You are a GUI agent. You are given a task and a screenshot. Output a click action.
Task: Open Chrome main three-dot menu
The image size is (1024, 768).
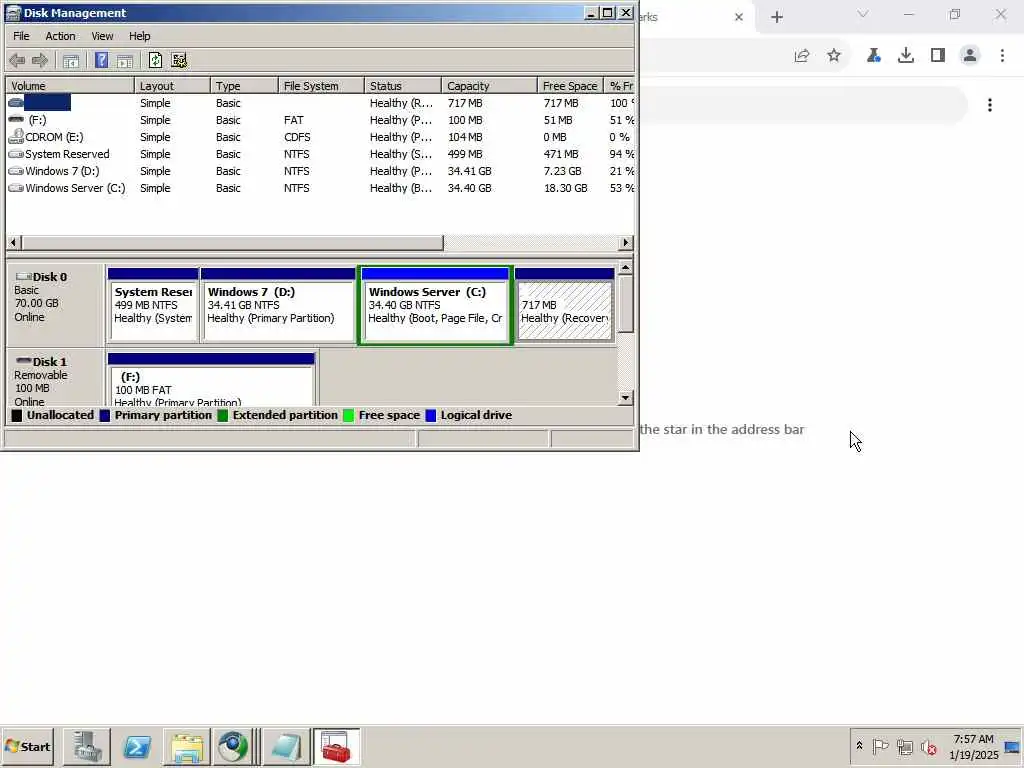pos(1002,56)
